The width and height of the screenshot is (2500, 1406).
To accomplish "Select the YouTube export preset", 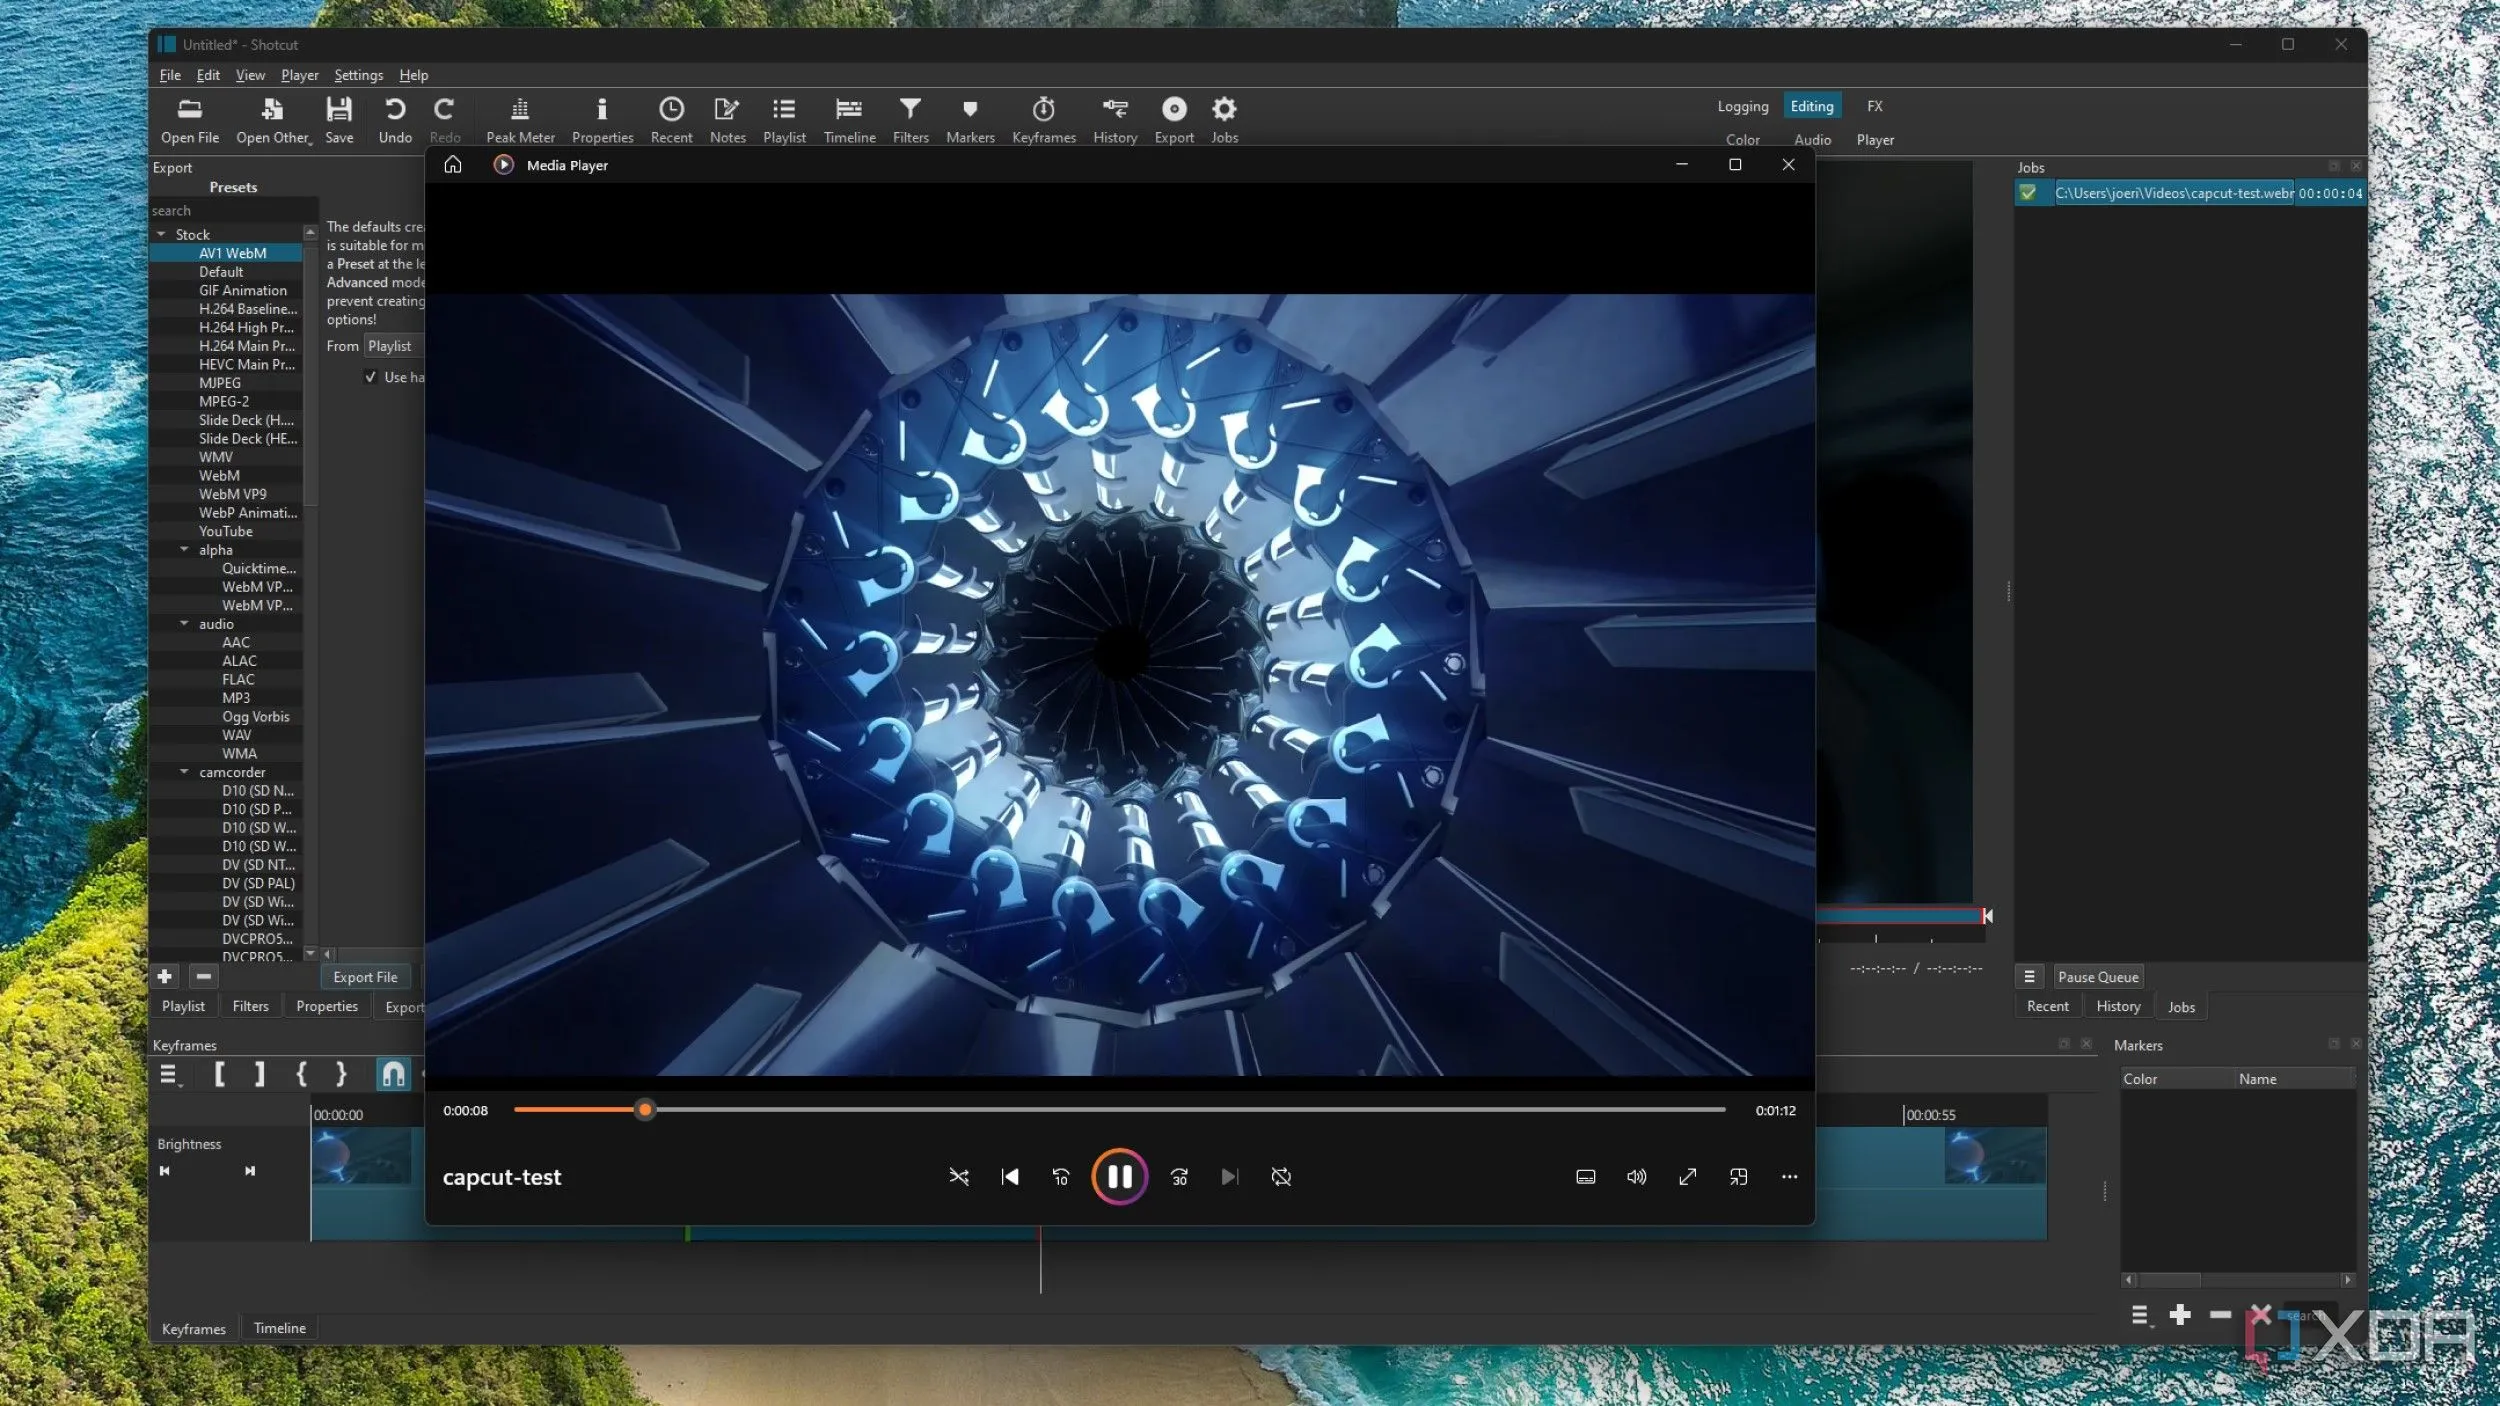I will (226, 531).
